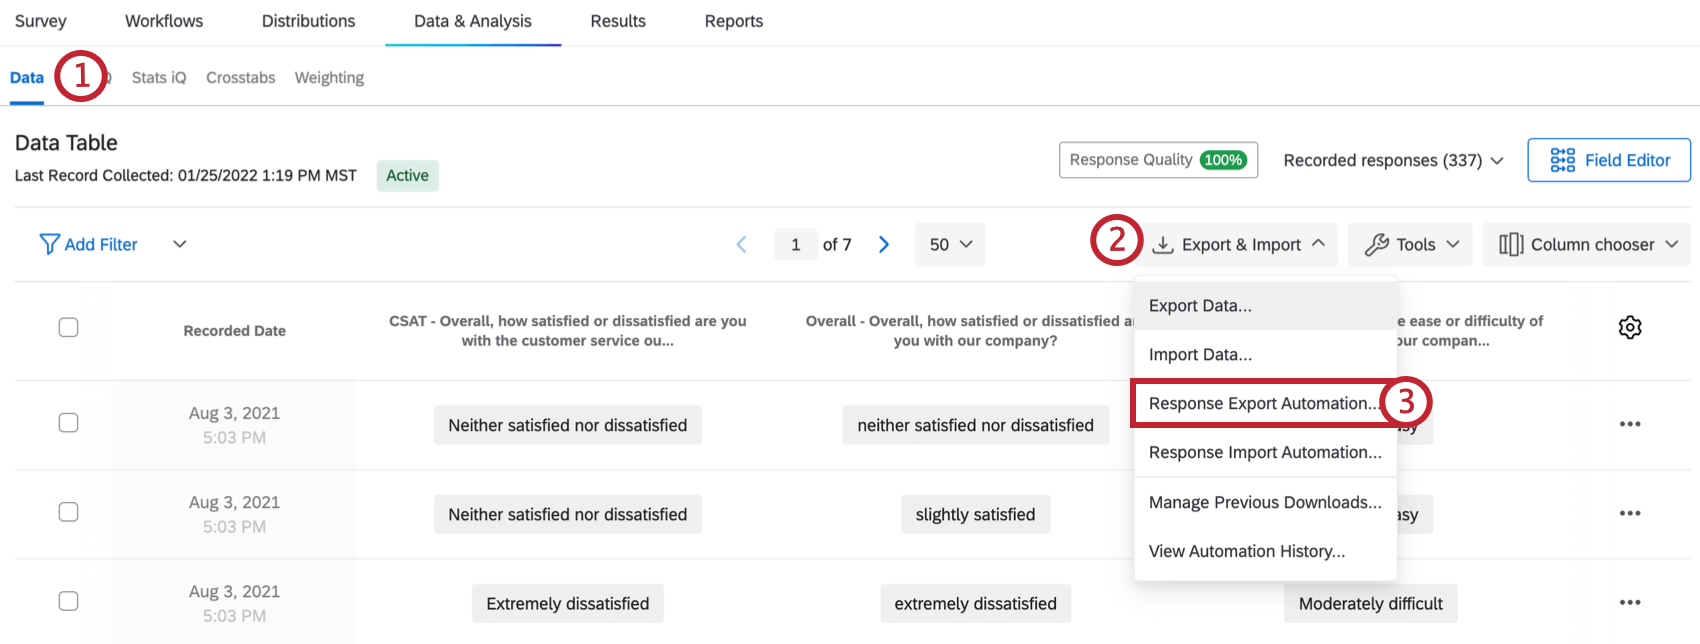Screen dimensions: 1700x644
Task: Open the Field Editor
Action: (1609, 160)
